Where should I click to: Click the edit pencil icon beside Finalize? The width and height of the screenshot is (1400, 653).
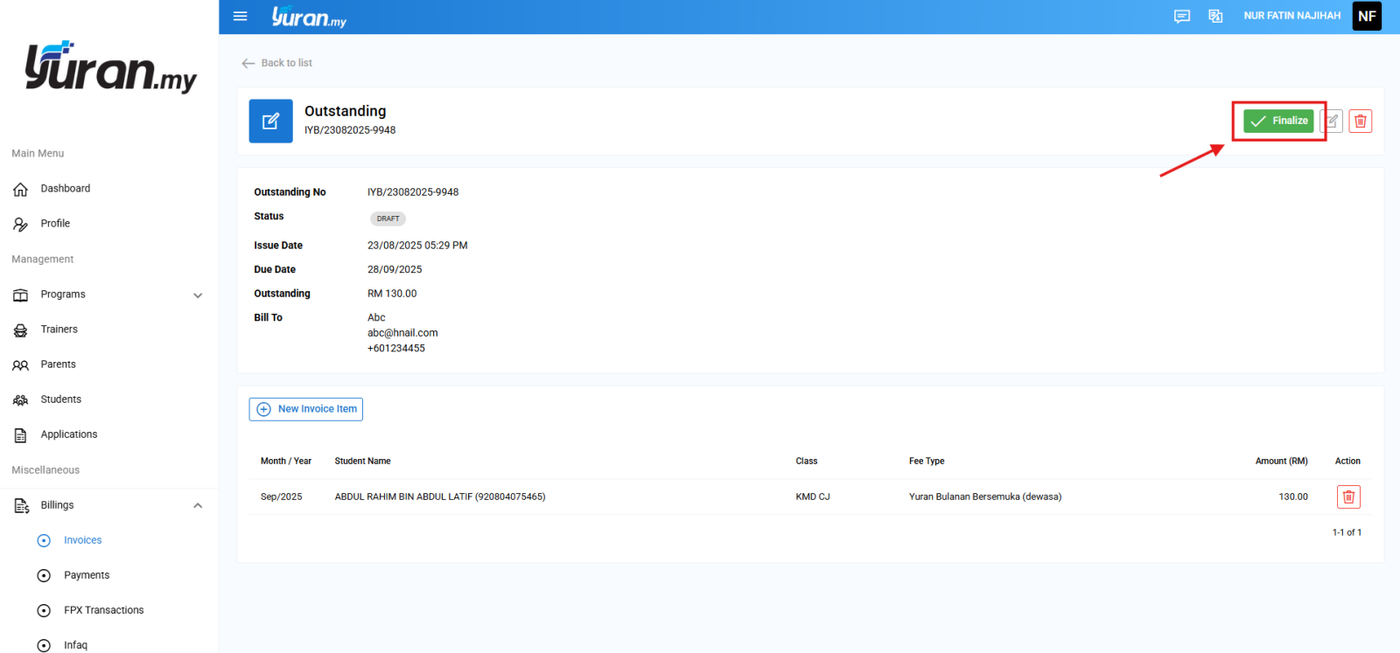pyautogui.click(x=1332, y=121)
